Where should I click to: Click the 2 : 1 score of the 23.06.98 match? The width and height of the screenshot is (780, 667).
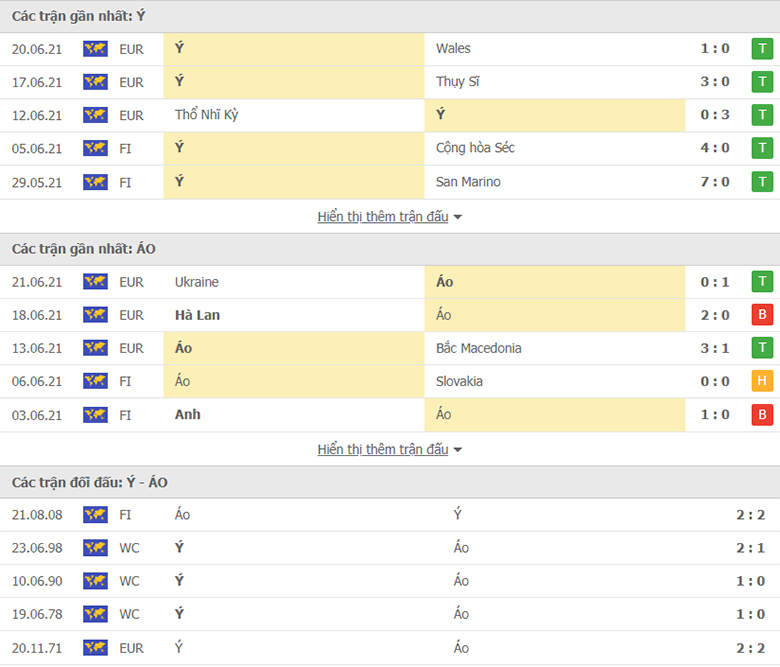pos(750,548)
